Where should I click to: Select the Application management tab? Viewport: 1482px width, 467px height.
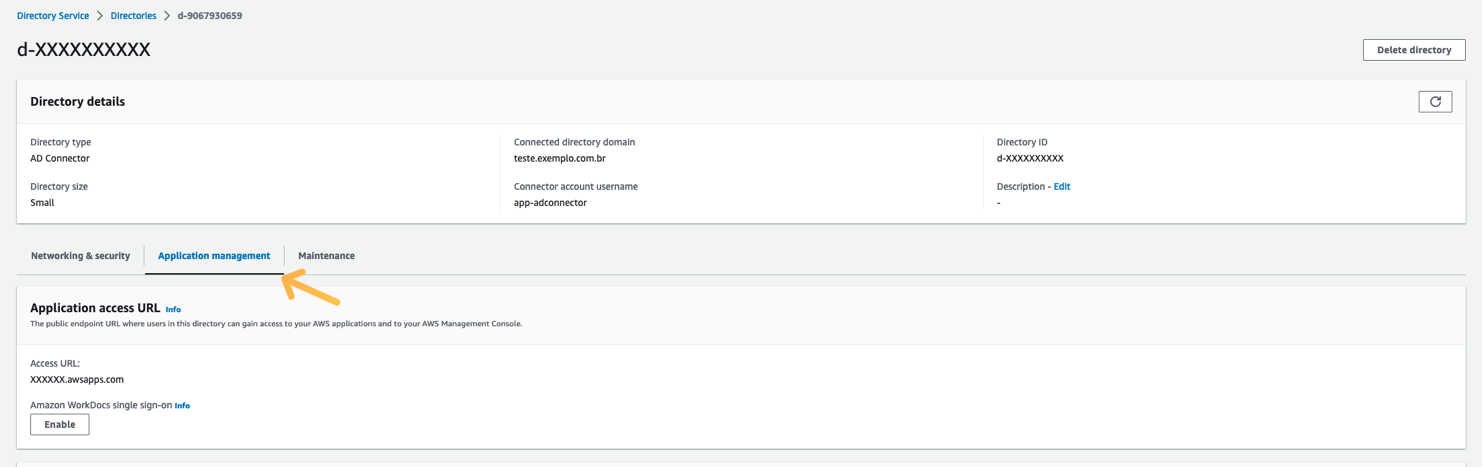click(x=214, y=256)
